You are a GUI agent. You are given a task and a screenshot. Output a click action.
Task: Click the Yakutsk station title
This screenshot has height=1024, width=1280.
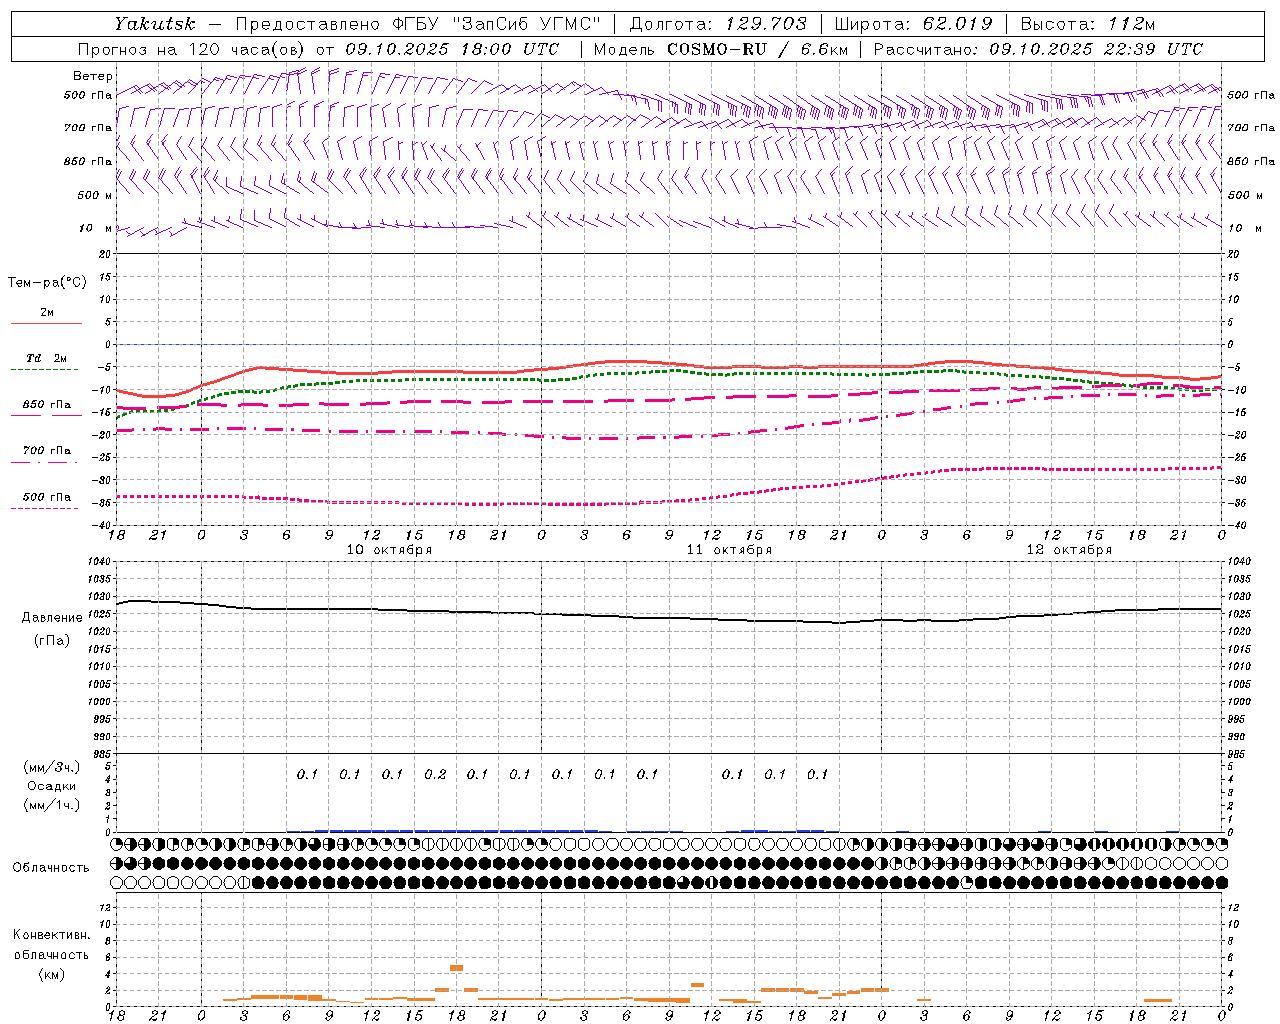tap(155, 23)
